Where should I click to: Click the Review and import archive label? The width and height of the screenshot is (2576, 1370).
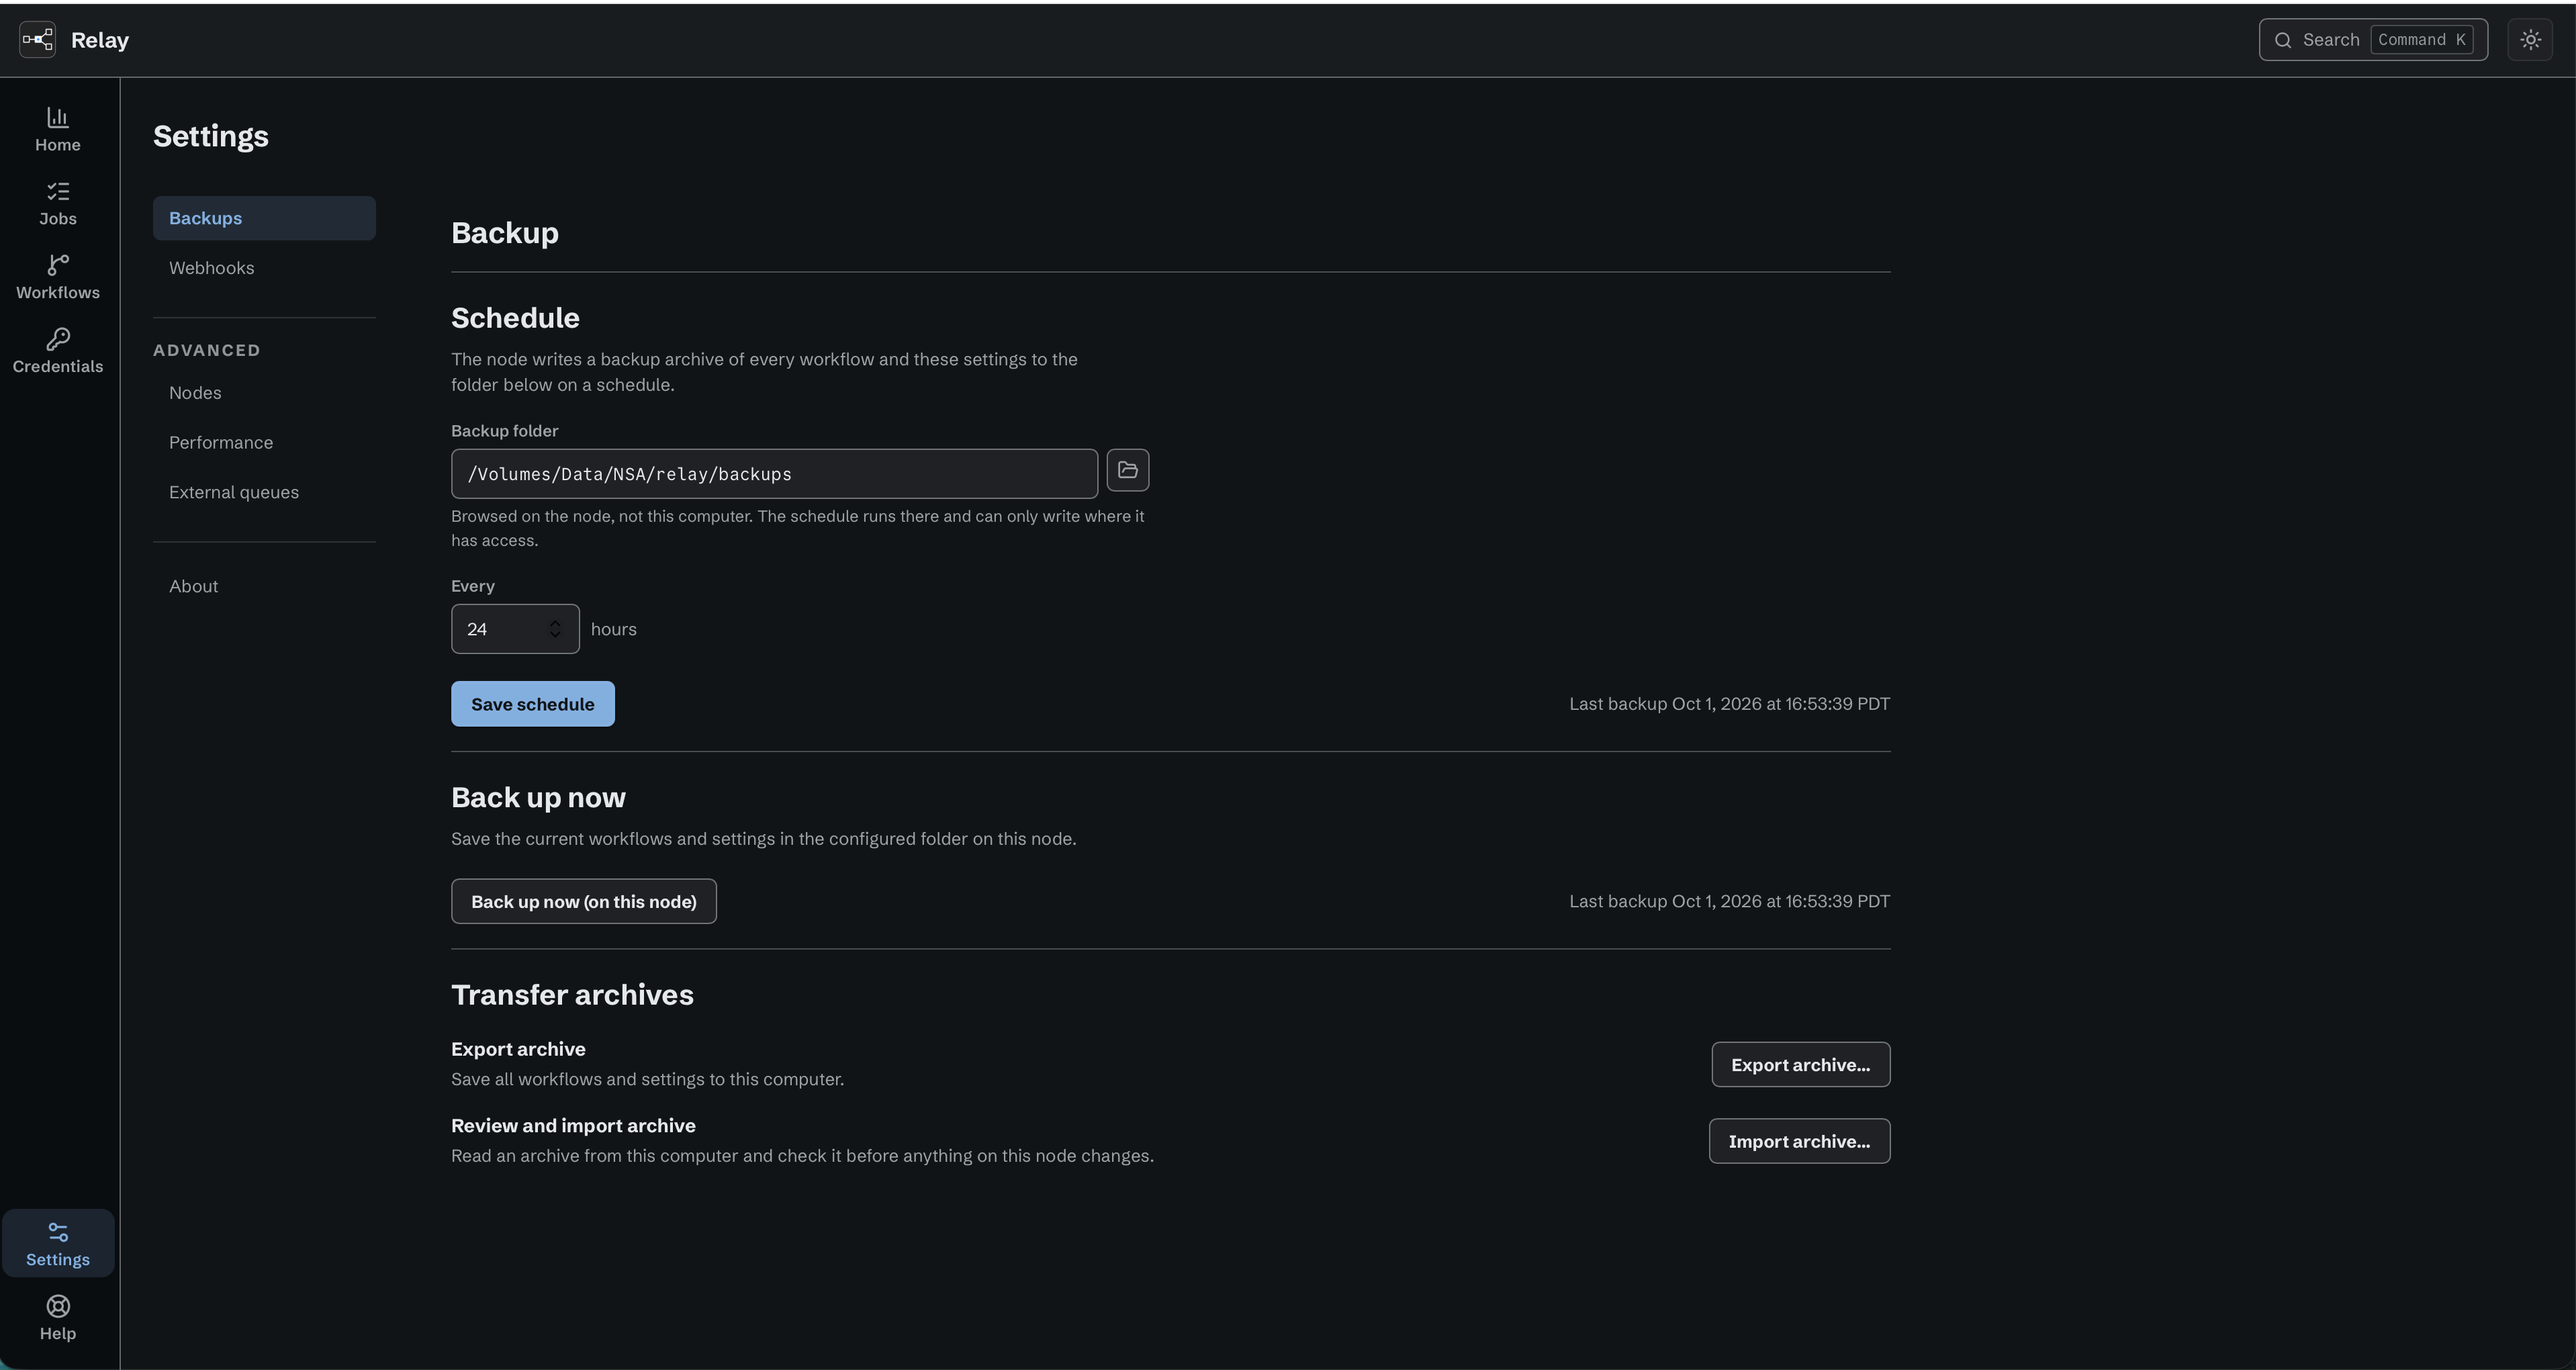coord(573,1126)
